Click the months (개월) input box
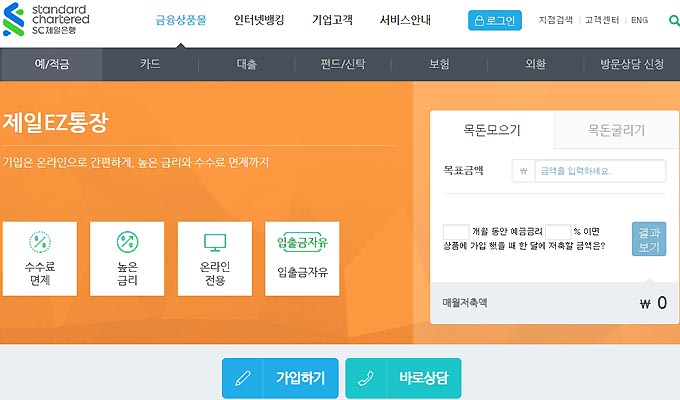Viewport: 680px width, 400px height. (x=456, y=232)
